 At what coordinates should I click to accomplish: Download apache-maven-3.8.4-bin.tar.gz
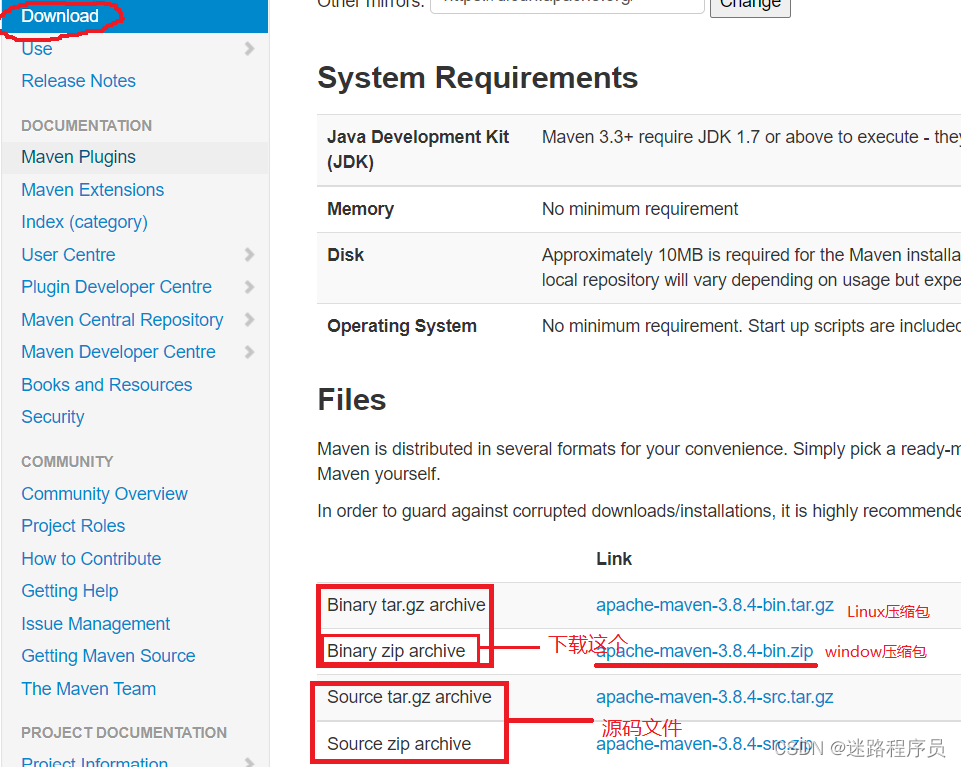pos(715,605)
